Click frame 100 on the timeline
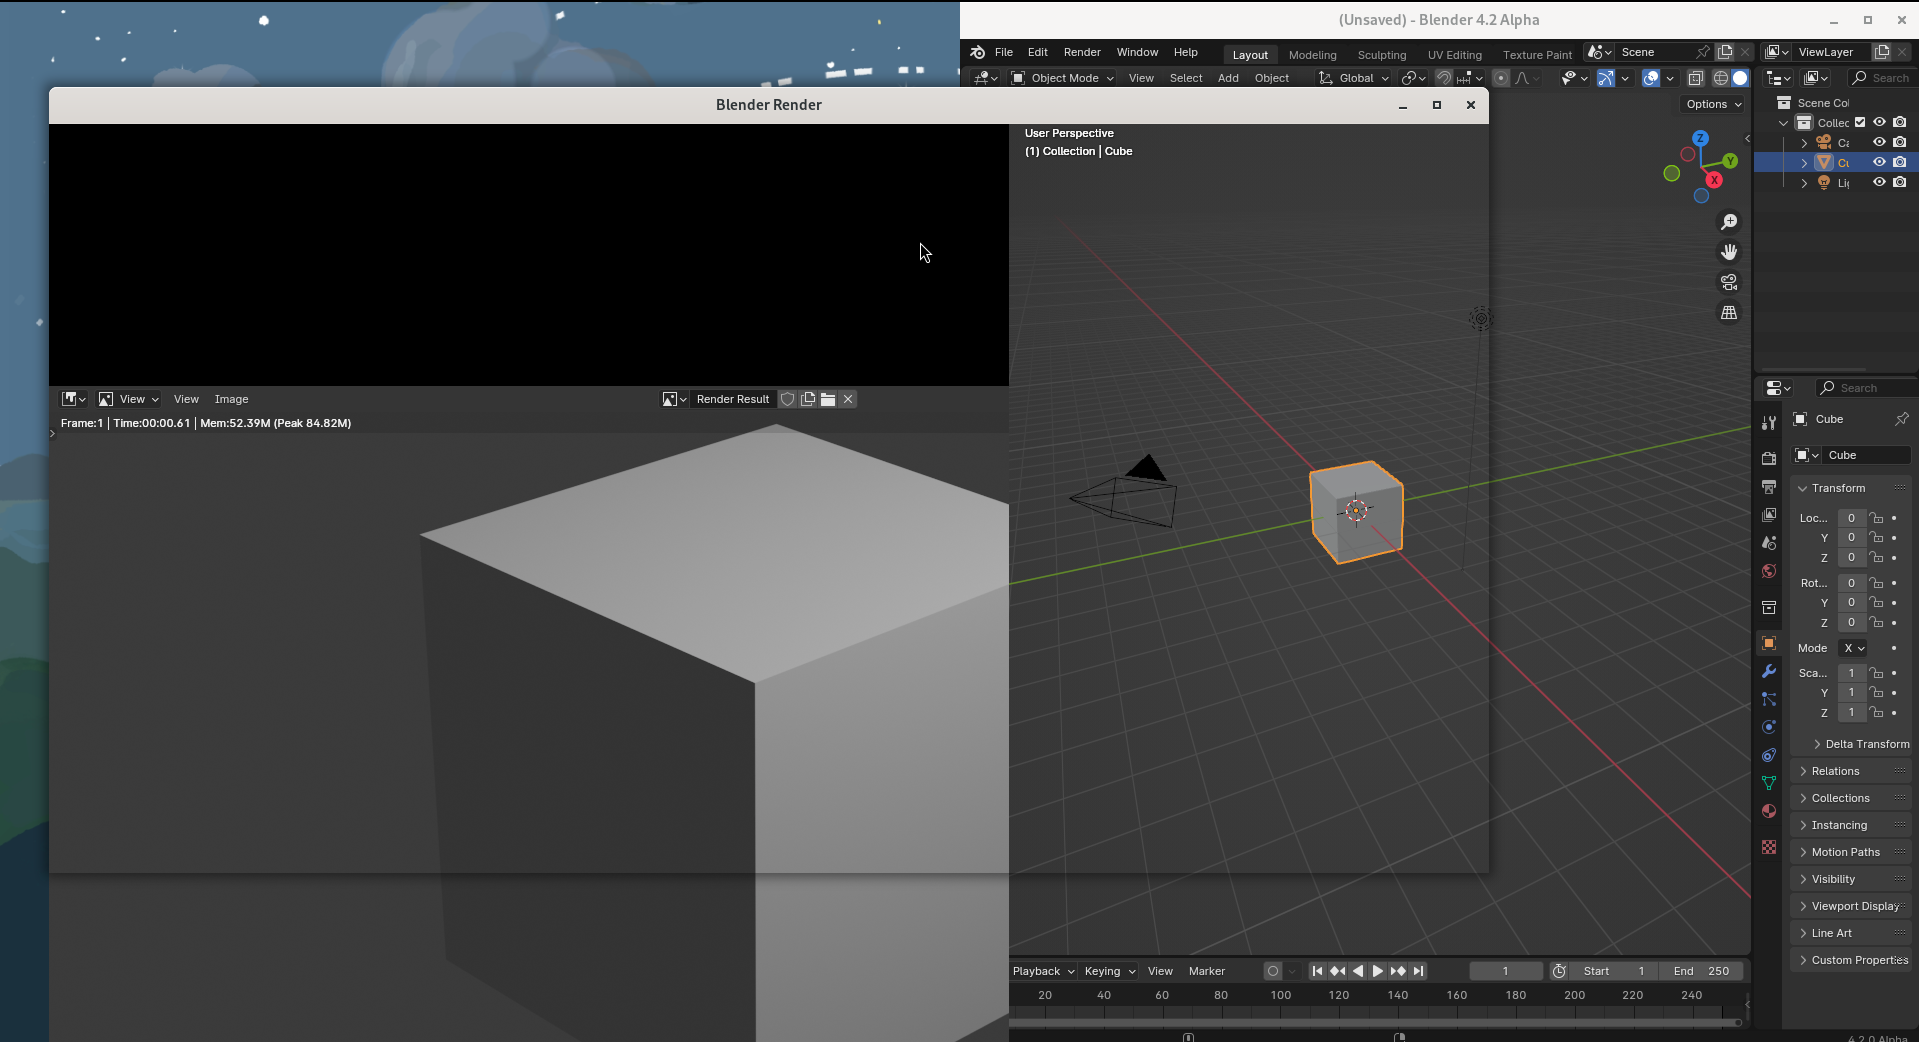This screenshot has height=1042, width=1919. tap(1280, 996)
